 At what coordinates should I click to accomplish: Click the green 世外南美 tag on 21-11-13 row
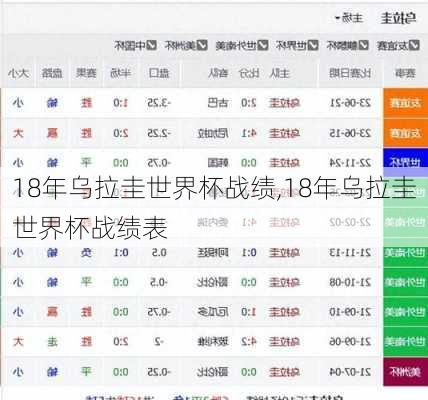tap(405, 253)
